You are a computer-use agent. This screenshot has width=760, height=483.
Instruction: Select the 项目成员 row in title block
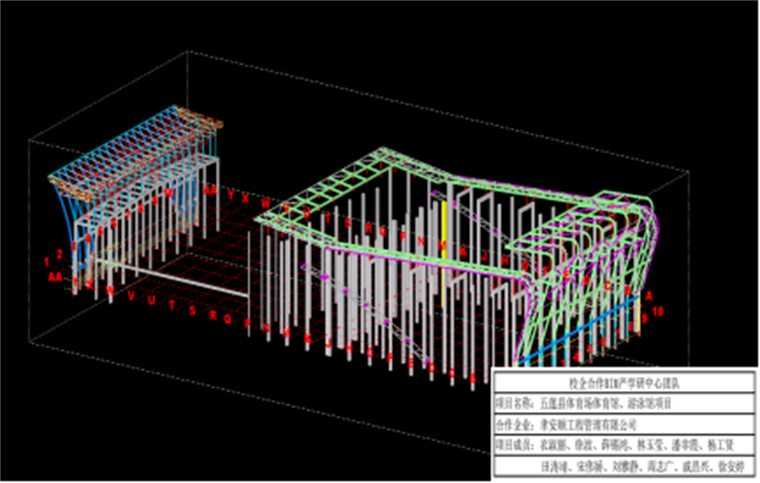tap(622, 445)
